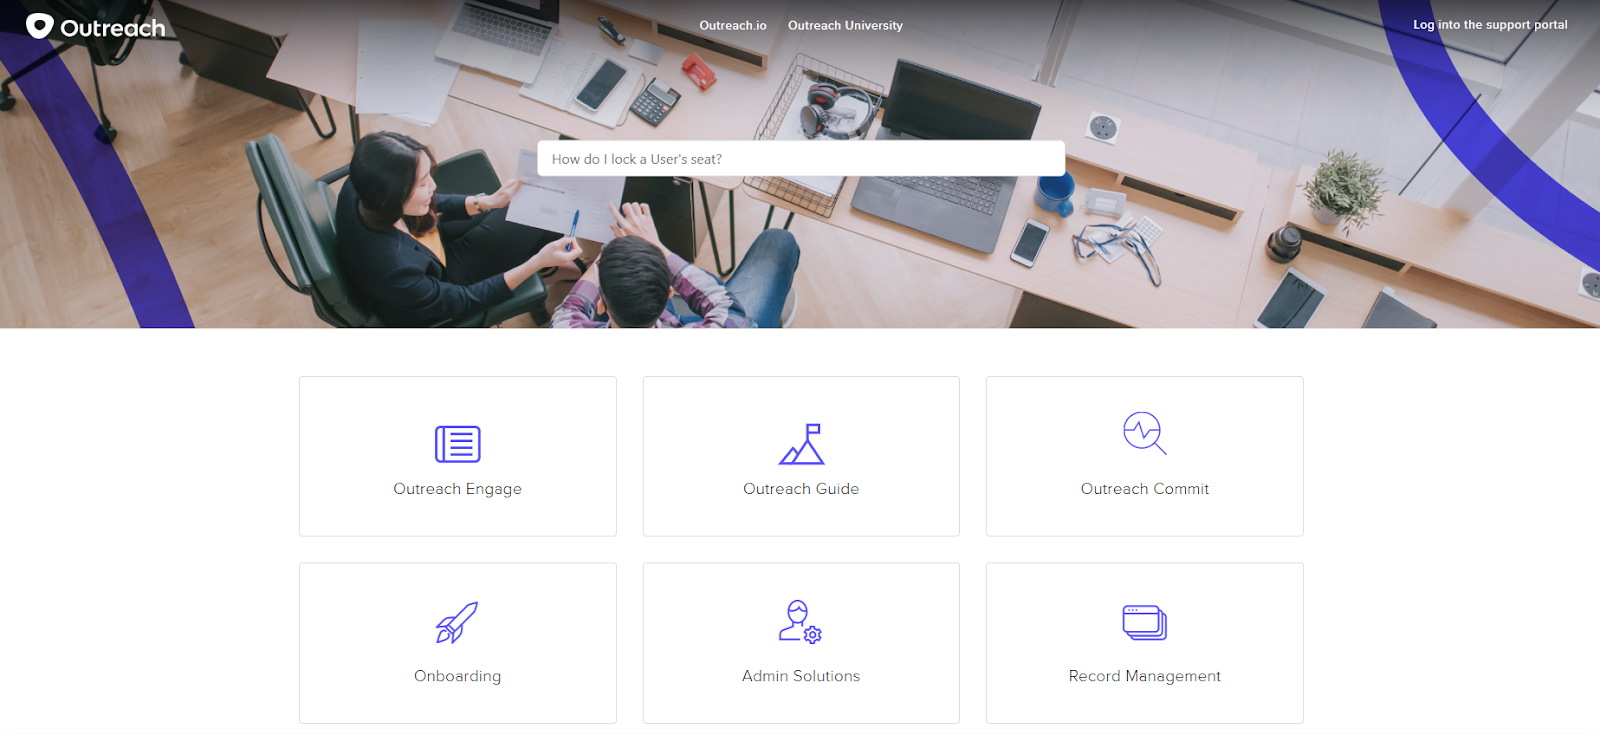Viewport: 1600px width, 735px height.
Task: Open the Admin Solutions user gear icon
Action: click(x=801, y=622)
